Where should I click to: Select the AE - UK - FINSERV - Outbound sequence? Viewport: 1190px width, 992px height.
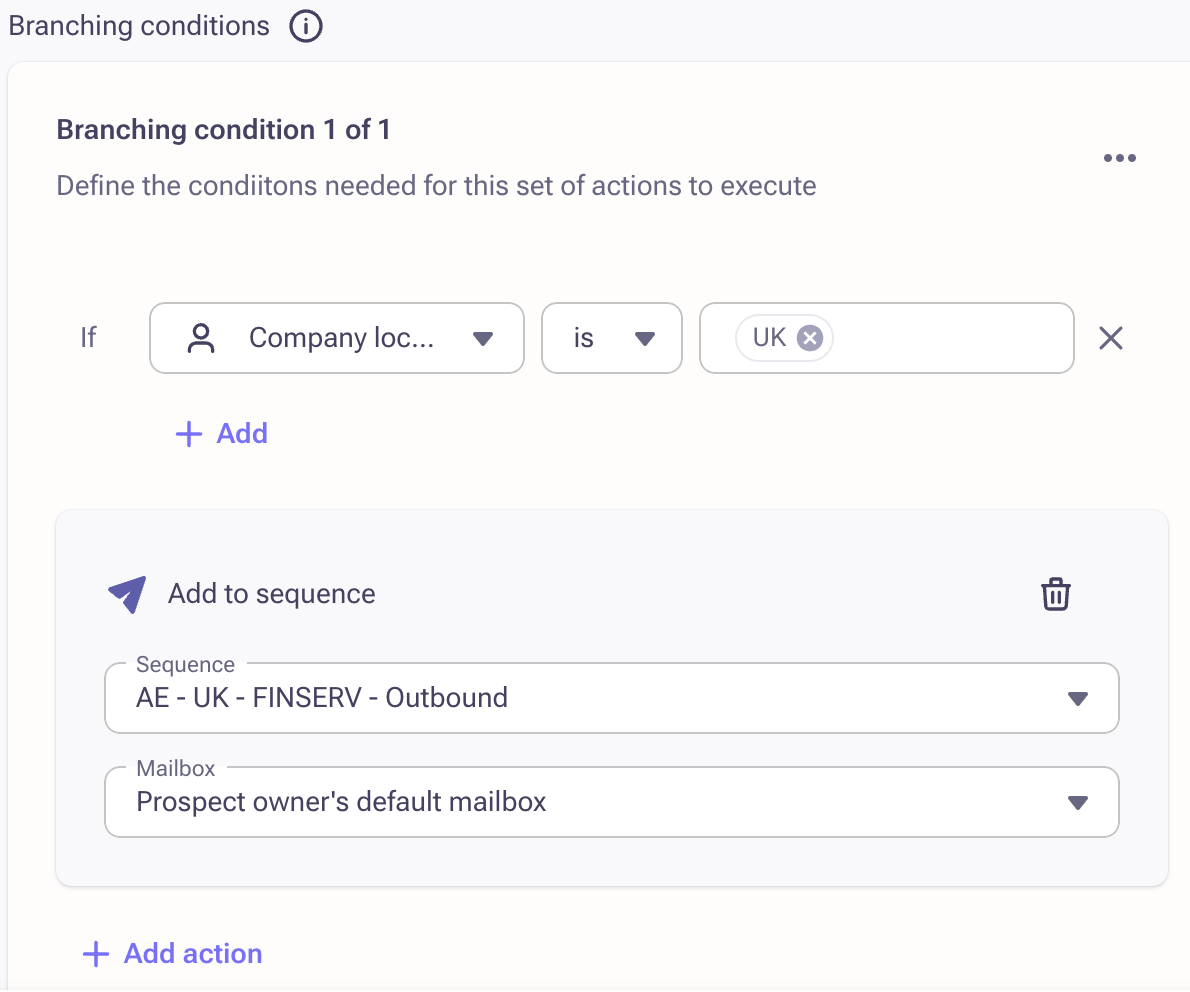(x=610, y=698)
